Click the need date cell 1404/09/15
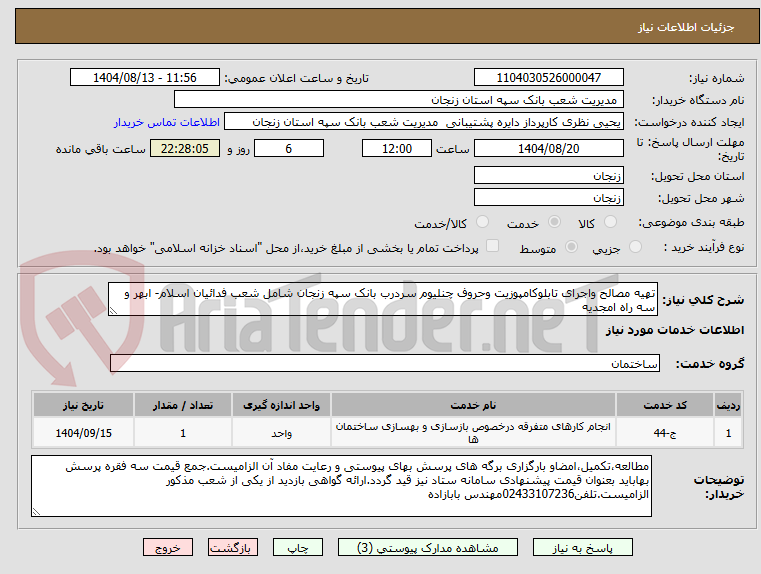This screenshot has height=574, width=761. 83,433
